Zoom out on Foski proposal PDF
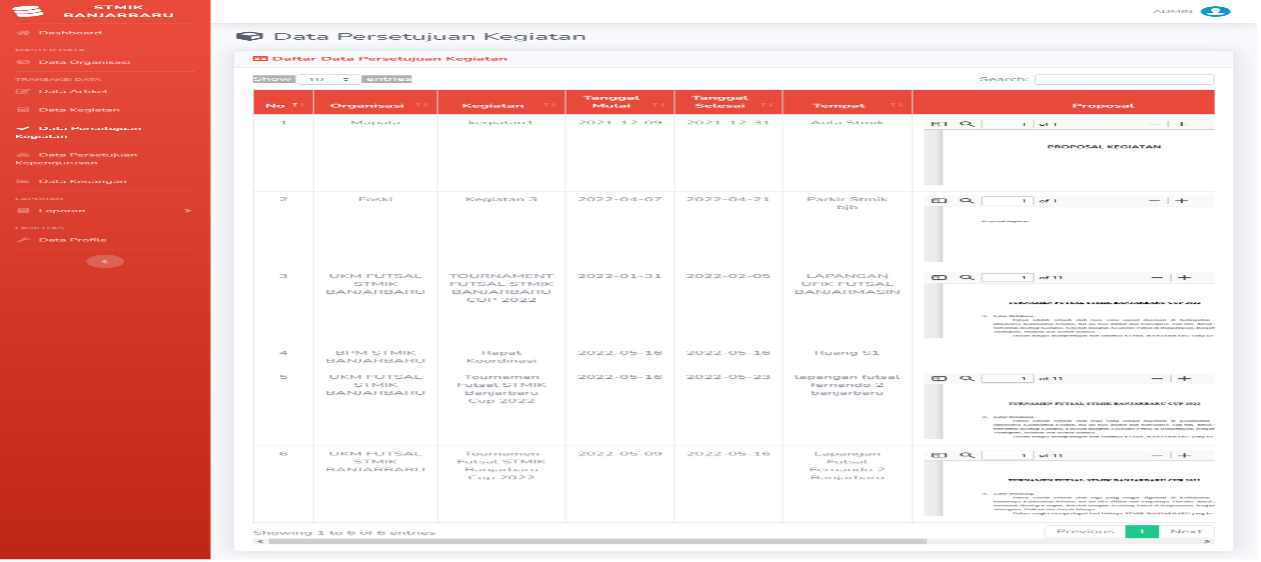Image resolution: width=1261 pixels, height=562 pixels. (x=1154, y=201)
